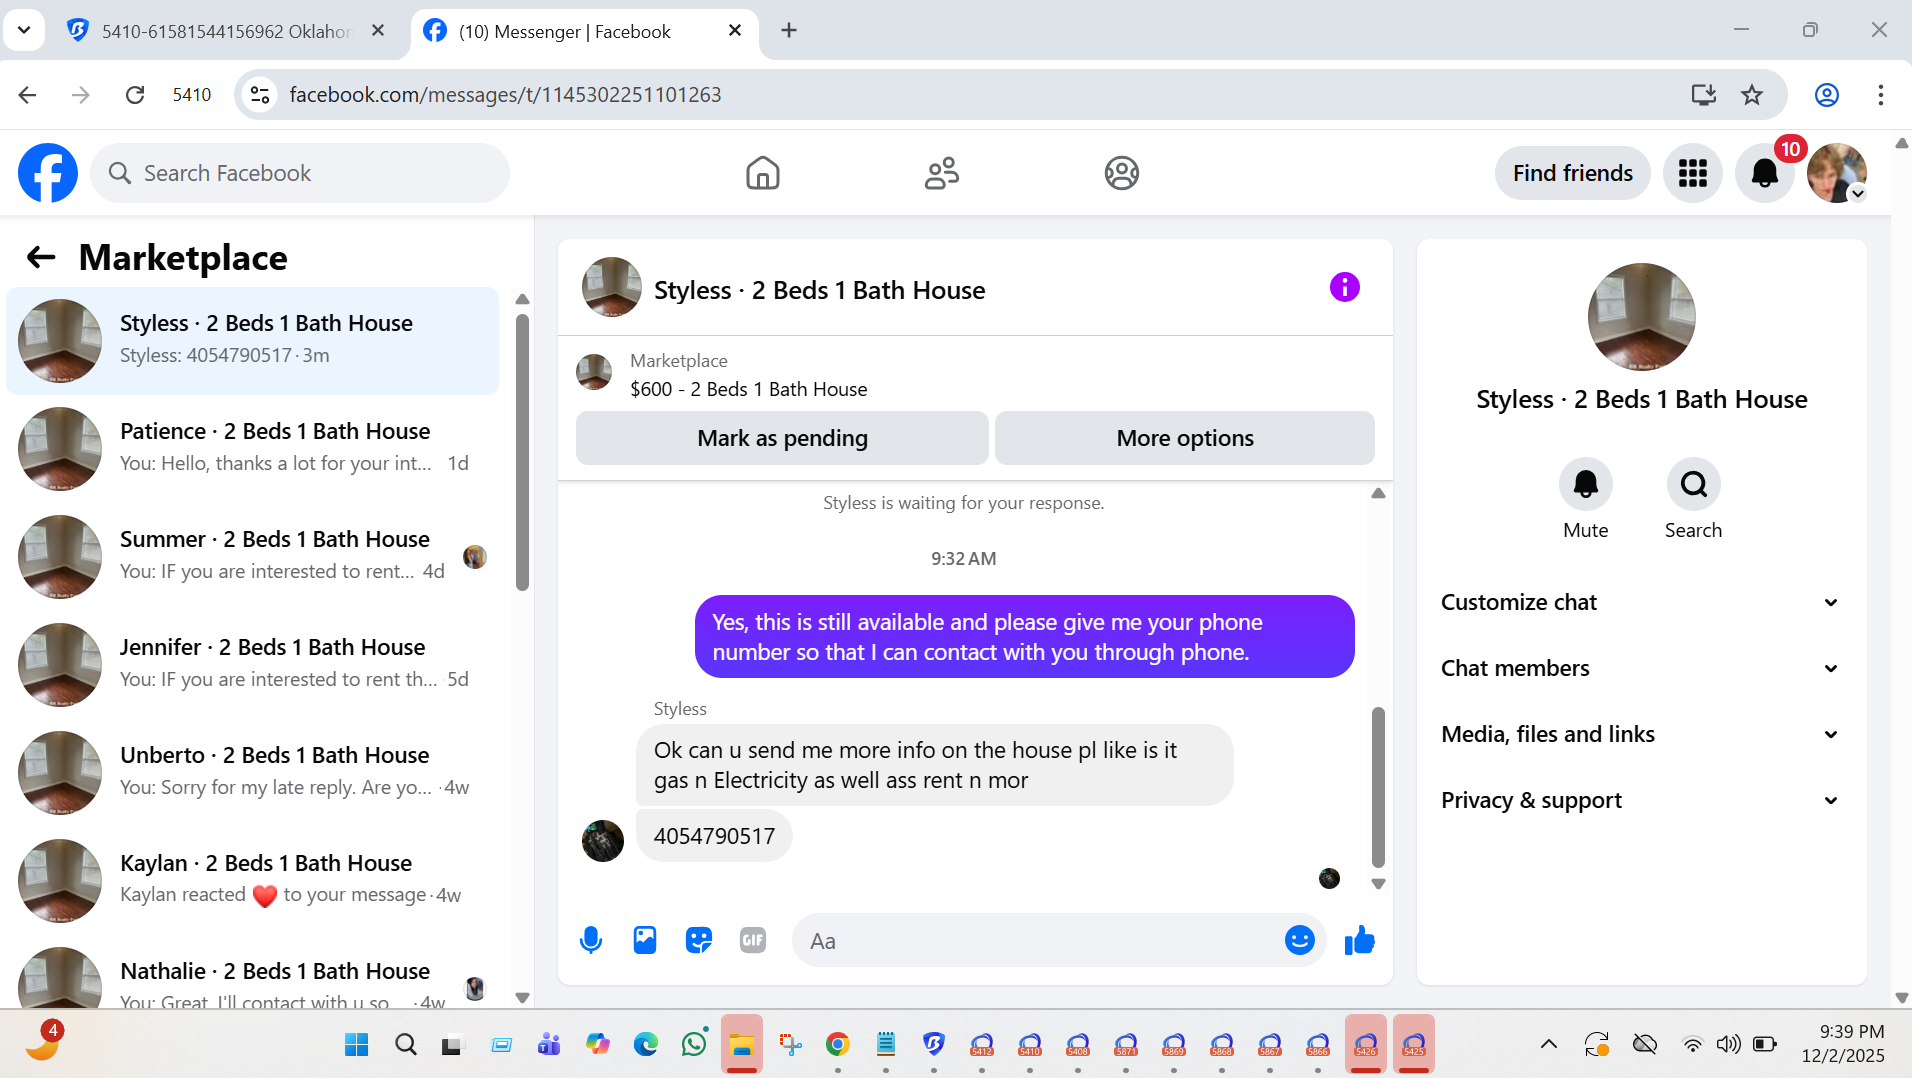
Task: Click Styless's avatar beside 4054790517
Action: (602, 840)
